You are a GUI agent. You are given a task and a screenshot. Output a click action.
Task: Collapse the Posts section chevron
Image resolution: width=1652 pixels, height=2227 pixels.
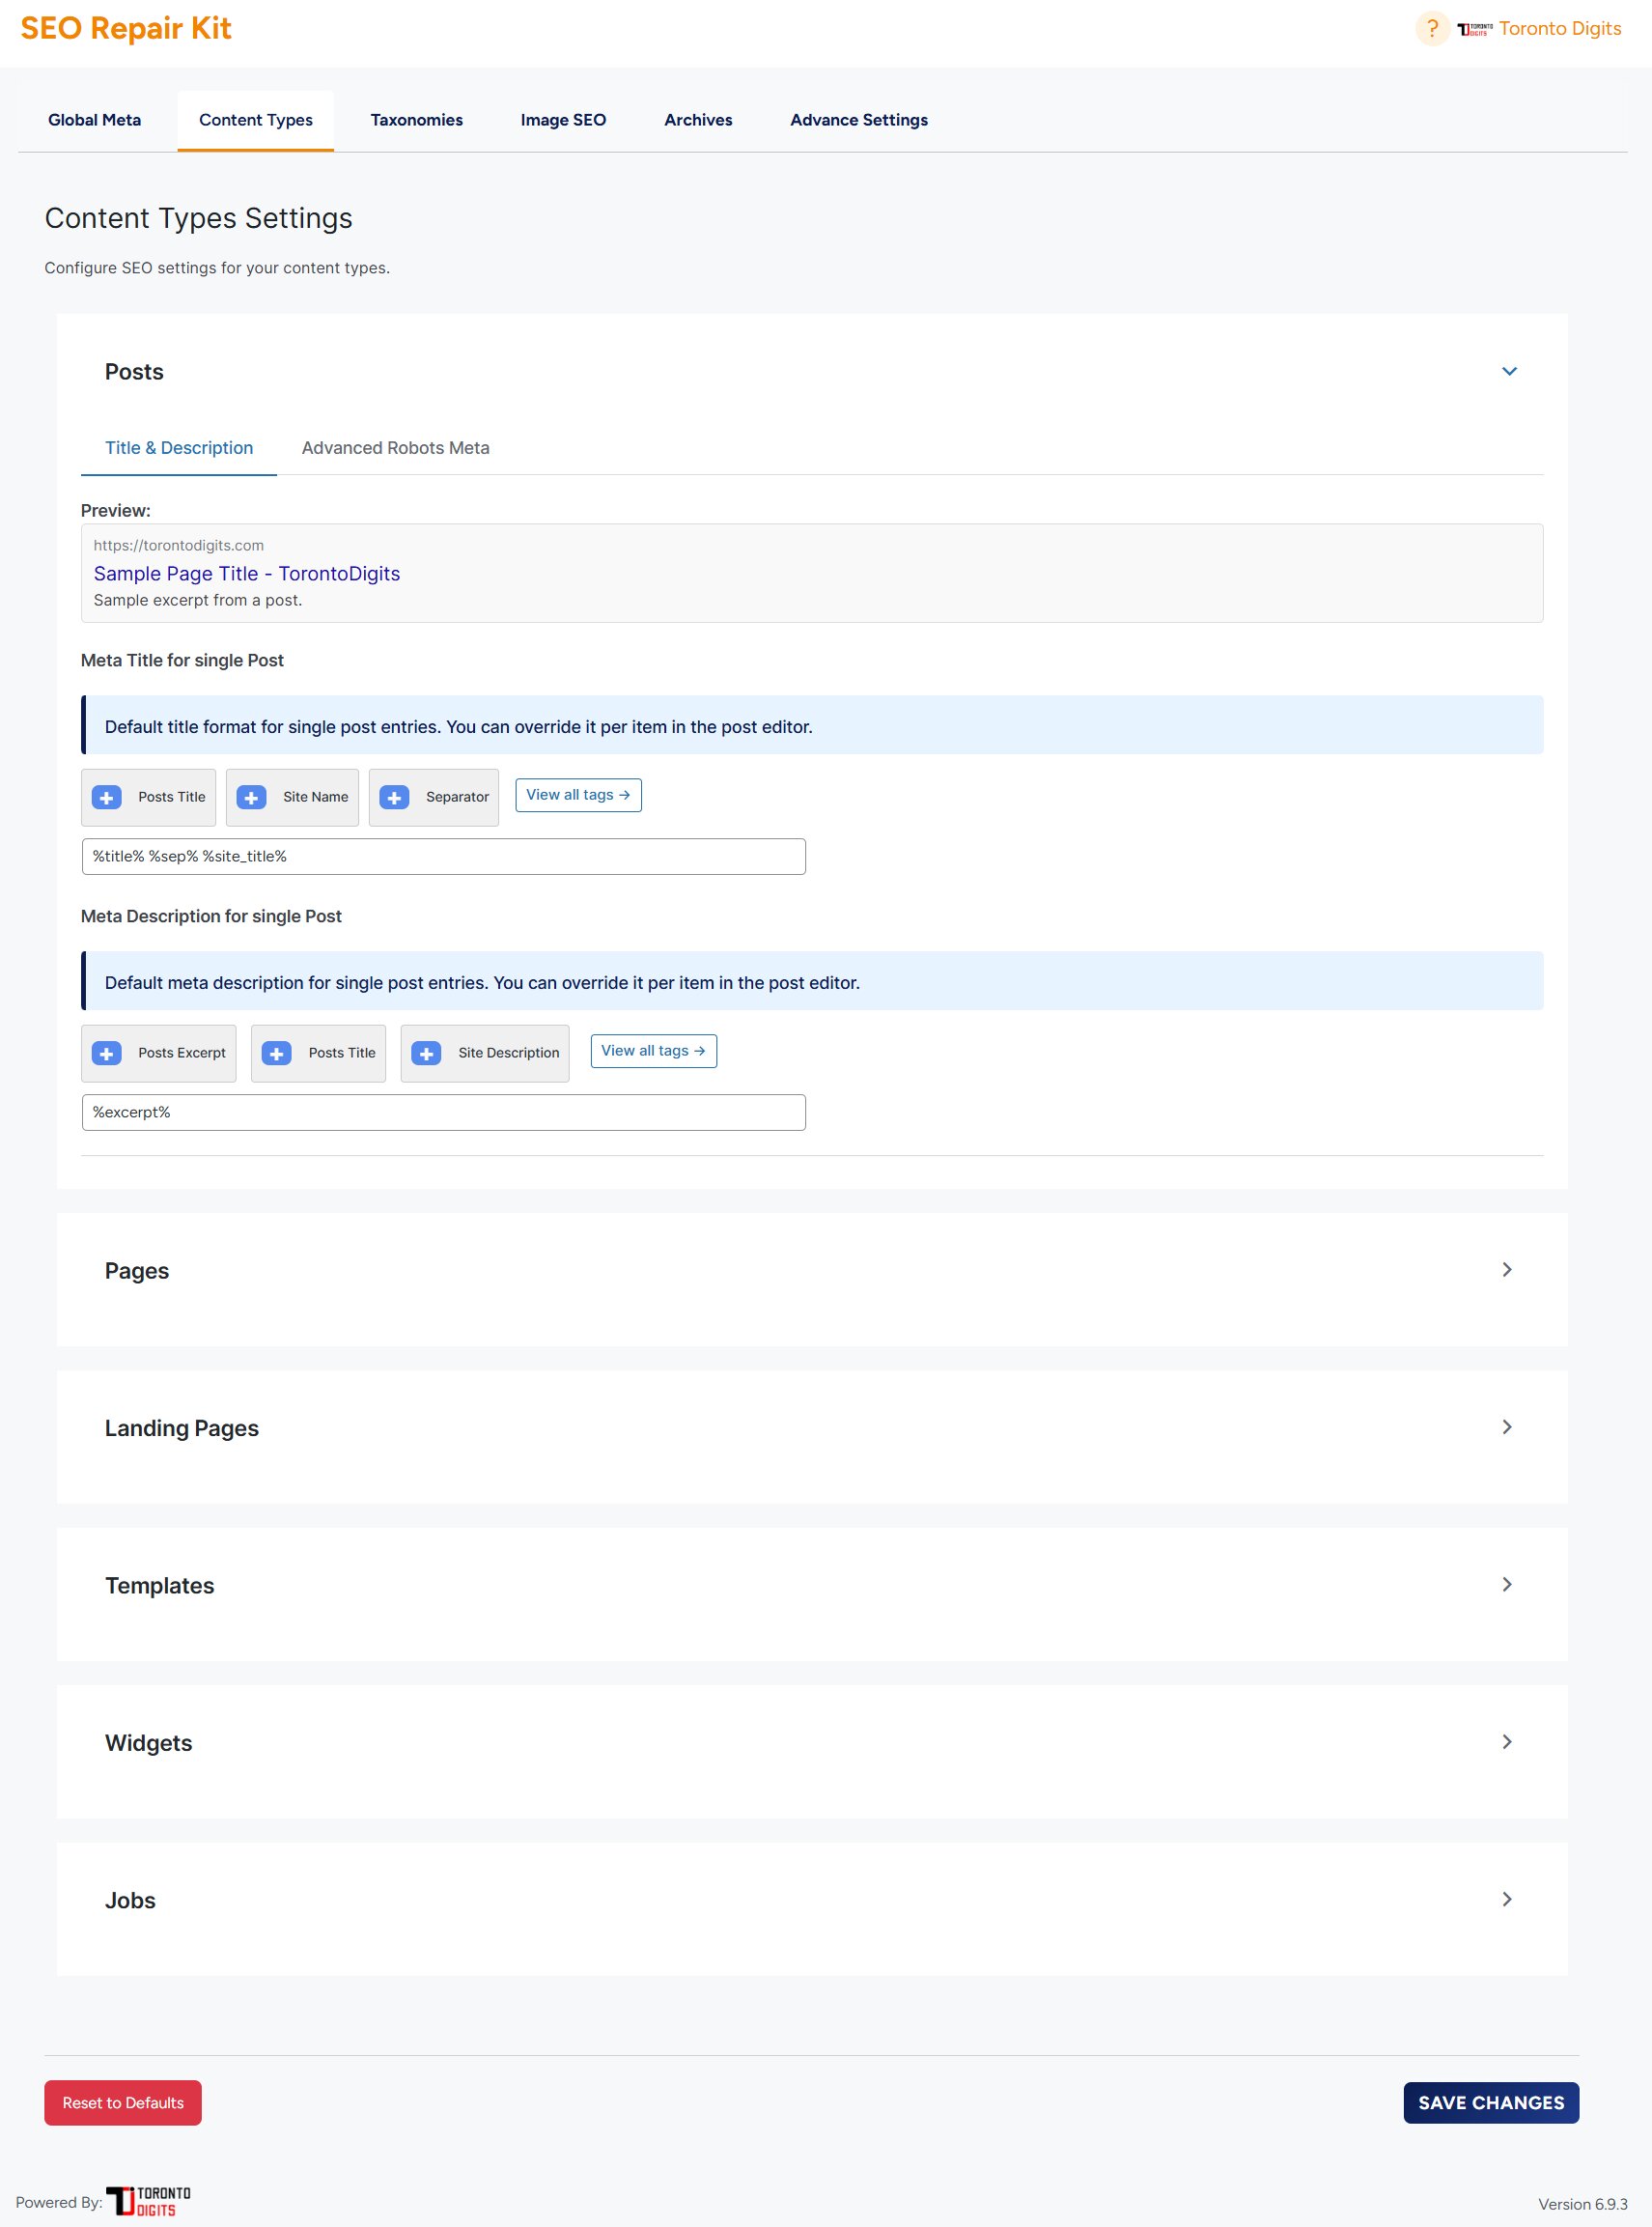coord(1509,371)
